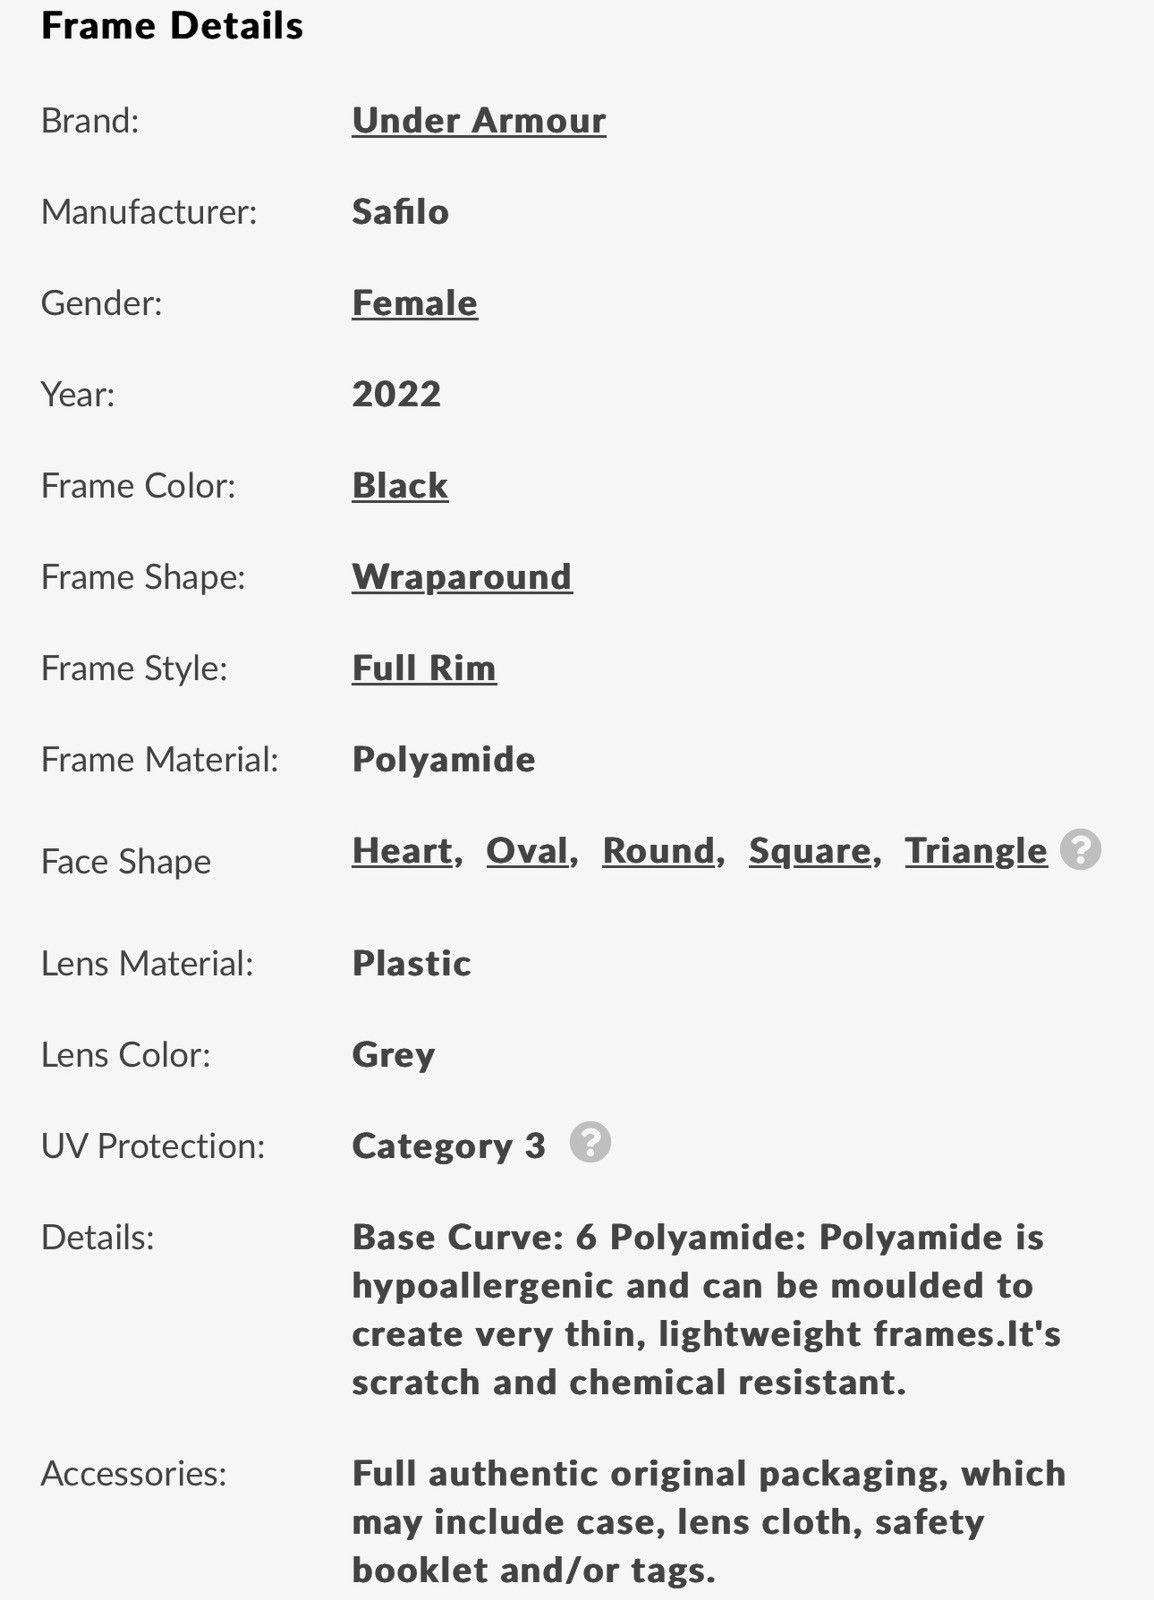The height and width of the screenshot is (1600, 1154).
Task: Click the 2022 year value
Action: point(396,394)
